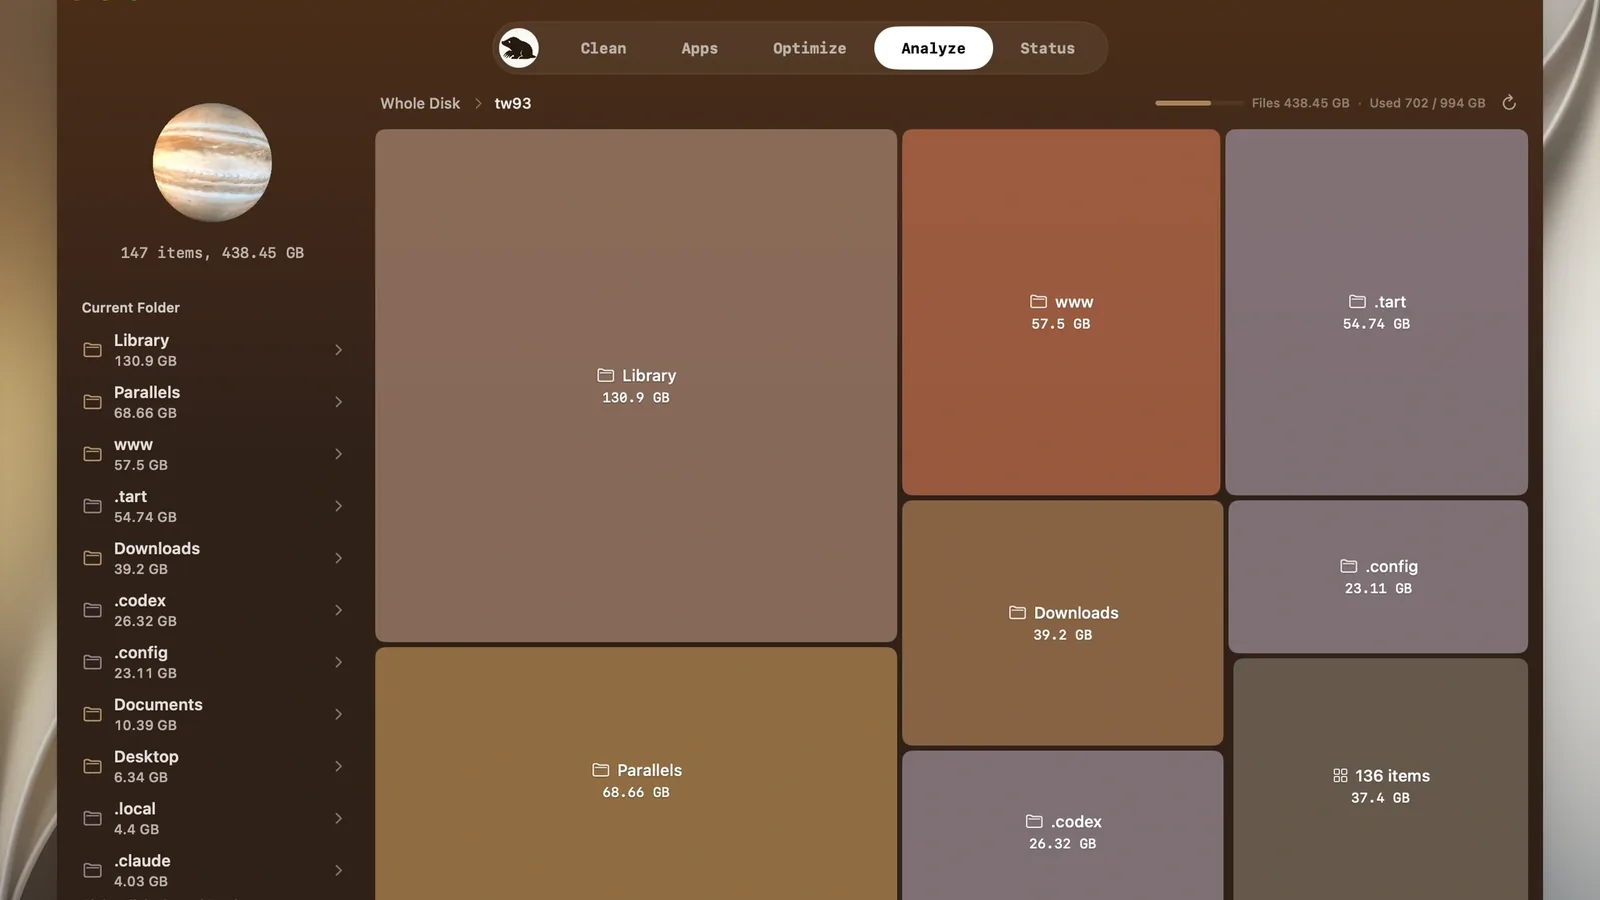Screen dimensions: 1600x900
Task: Expand the .codex row chevron
Action: [x=338, y=610]
